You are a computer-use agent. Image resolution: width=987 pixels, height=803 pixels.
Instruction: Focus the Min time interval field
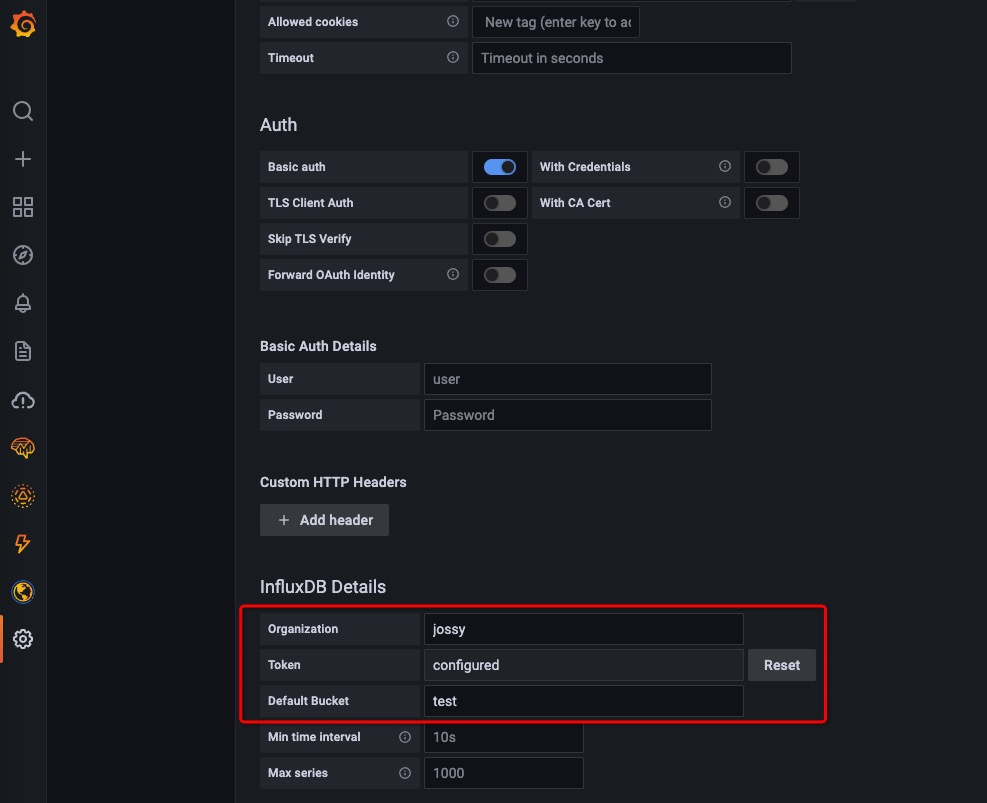[x=504, y=737]
